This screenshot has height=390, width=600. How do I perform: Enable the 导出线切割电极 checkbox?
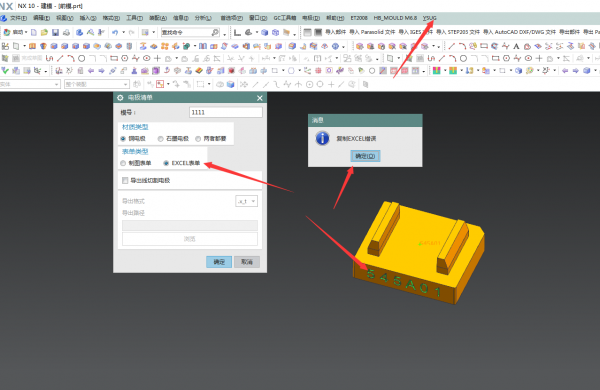[125, 180]
